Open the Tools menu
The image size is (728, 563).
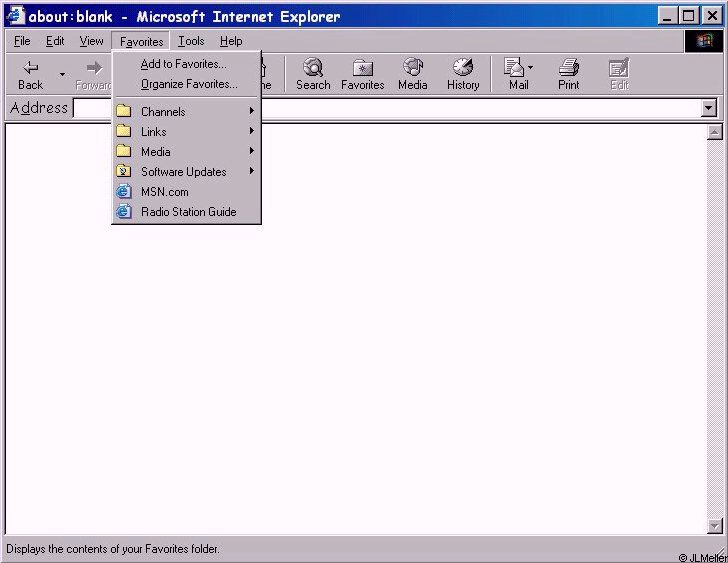191,41
